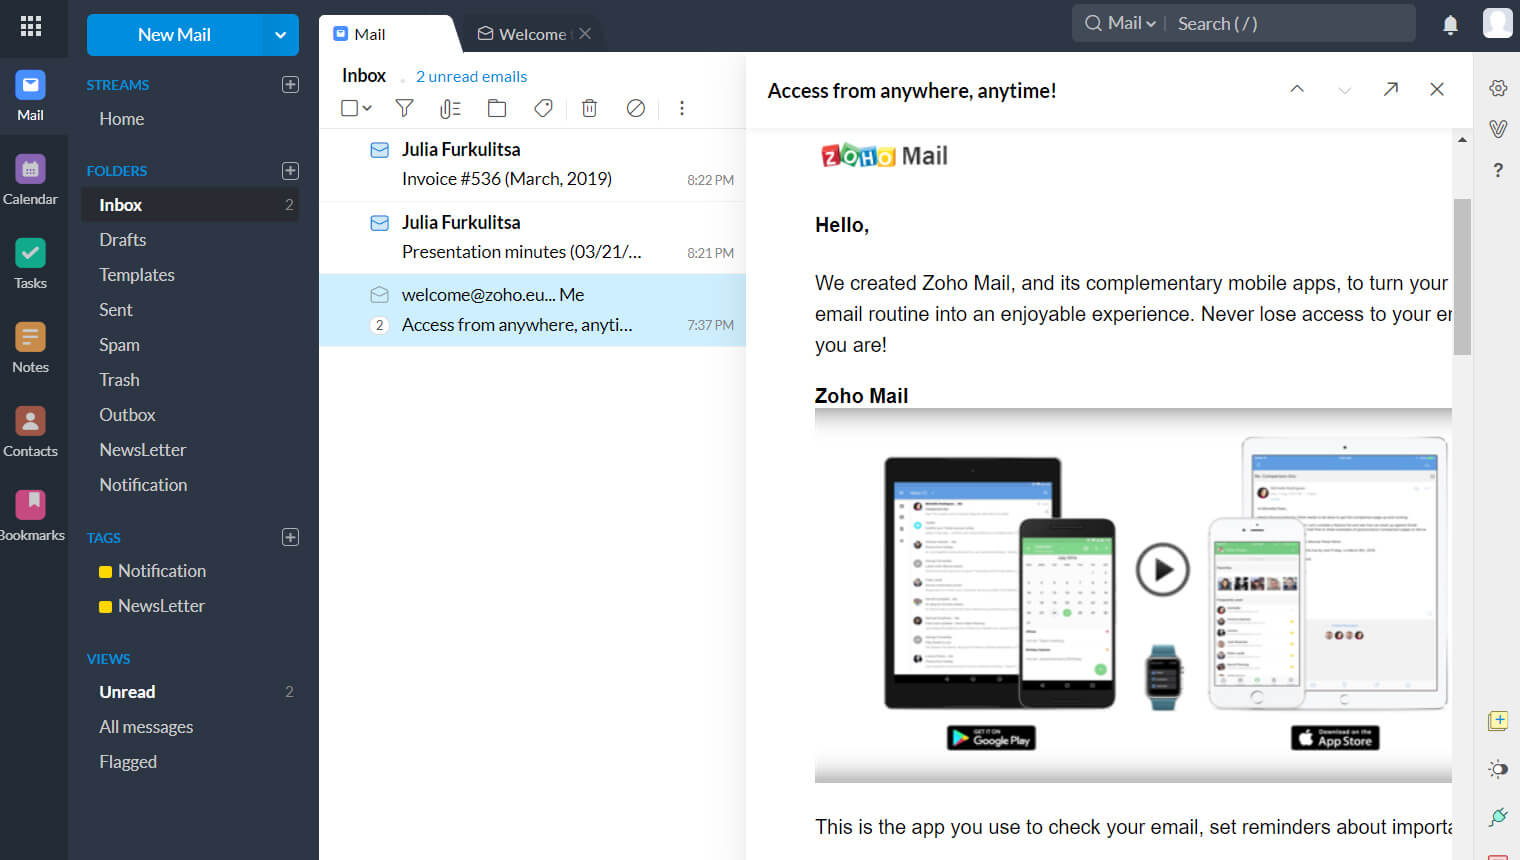The width and height of the screenshot is (1520, 860).
Task: Add a new tag with plus icon
Action: (x=290, y=537)
